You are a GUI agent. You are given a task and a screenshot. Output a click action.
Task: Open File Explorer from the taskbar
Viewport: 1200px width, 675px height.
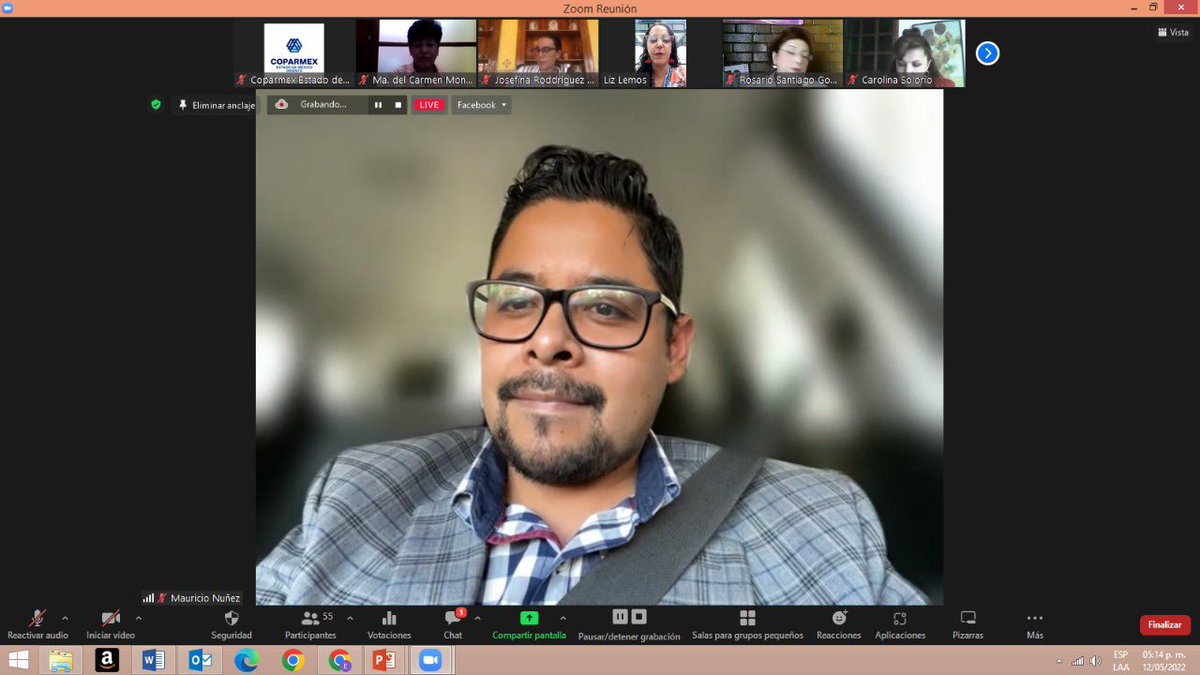61,660
